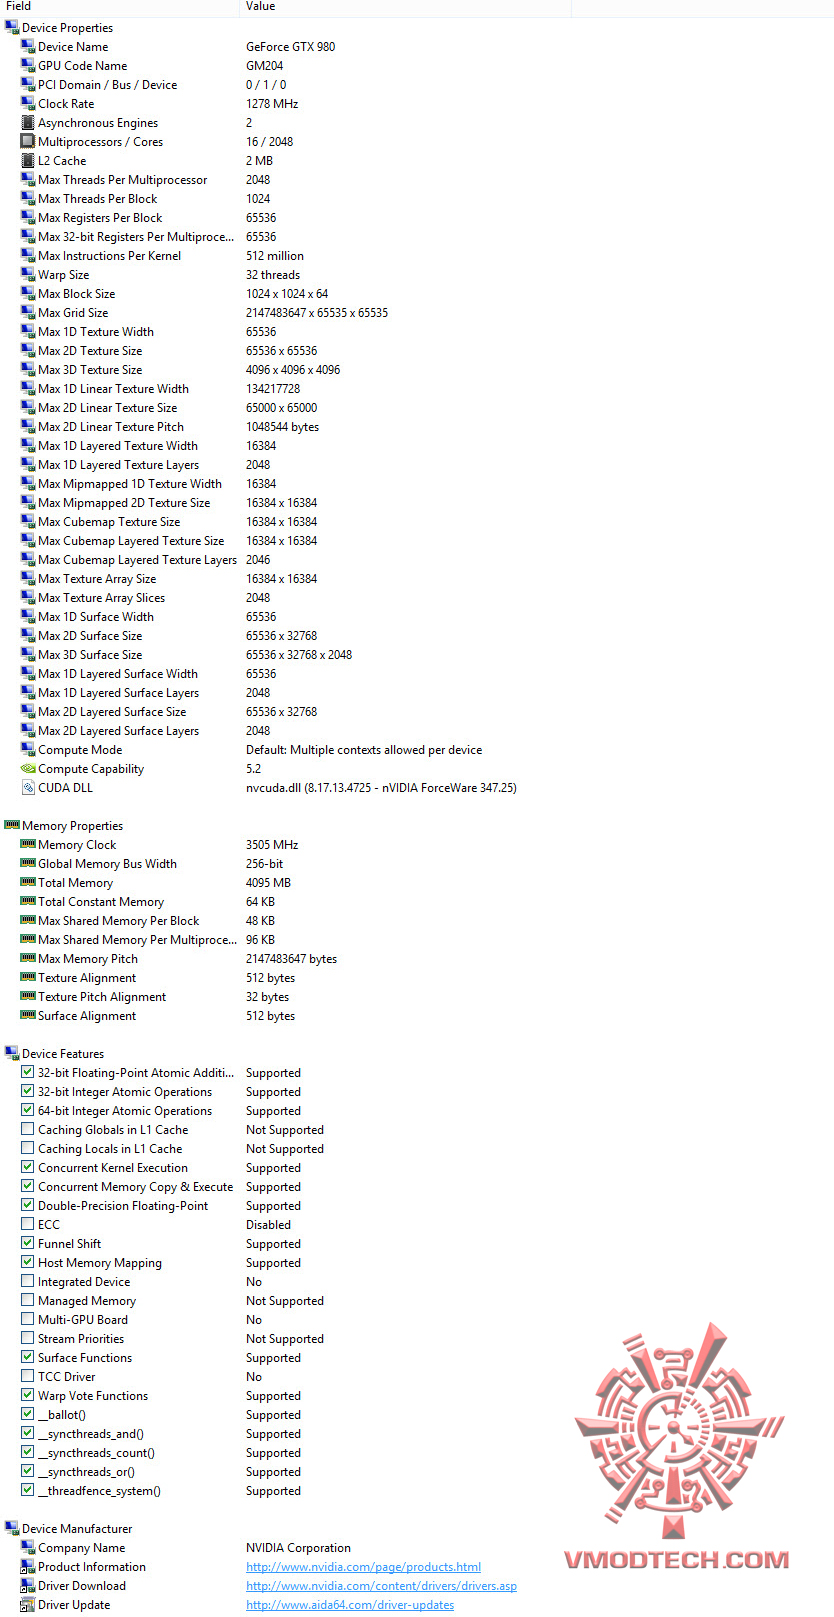
Task: Select the Device Properties group row
Action: tap(67, 28)
